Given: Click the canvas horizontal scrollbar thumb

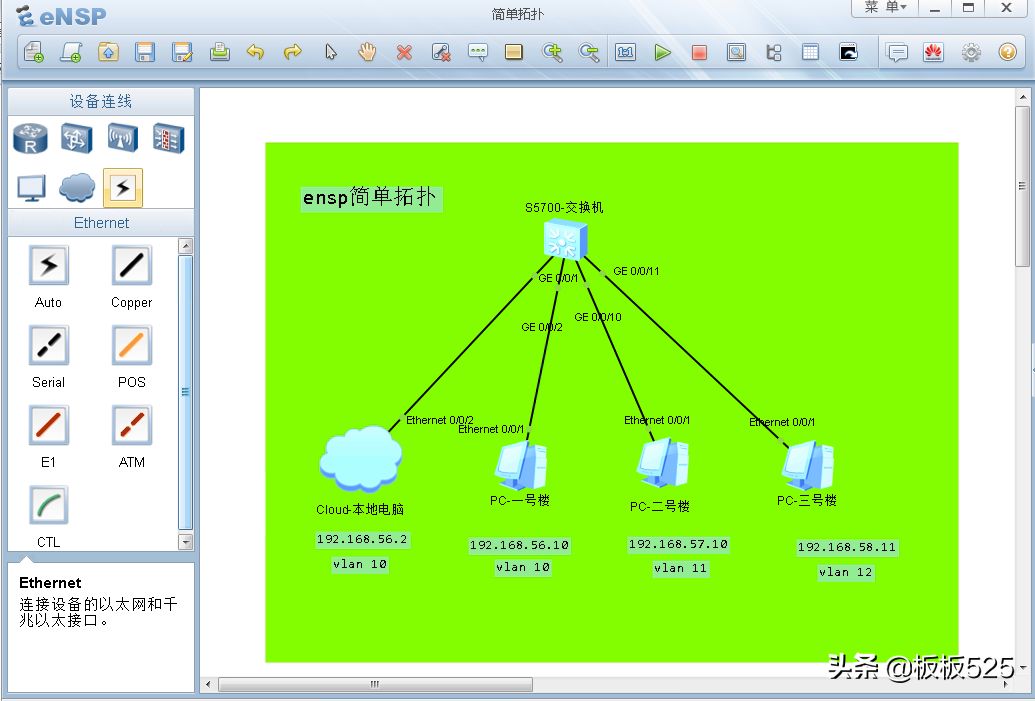Looking at the screenshot, I should [x=375, y=684].
